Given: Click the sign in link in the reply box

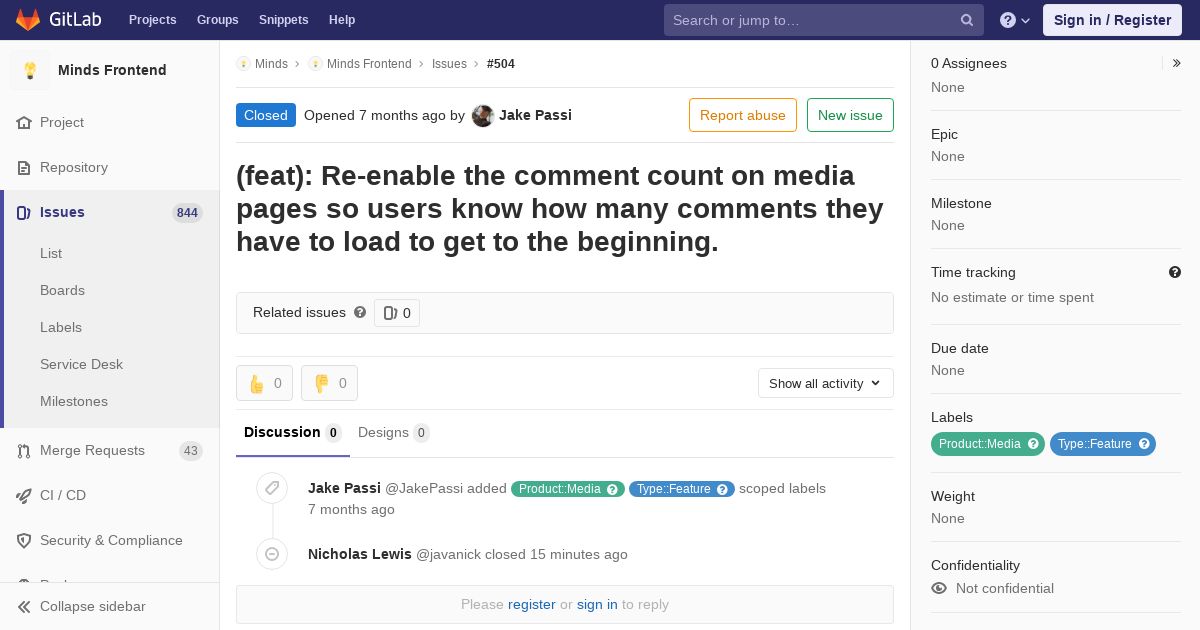Looking at the screenshot, I should pos(597,604).
